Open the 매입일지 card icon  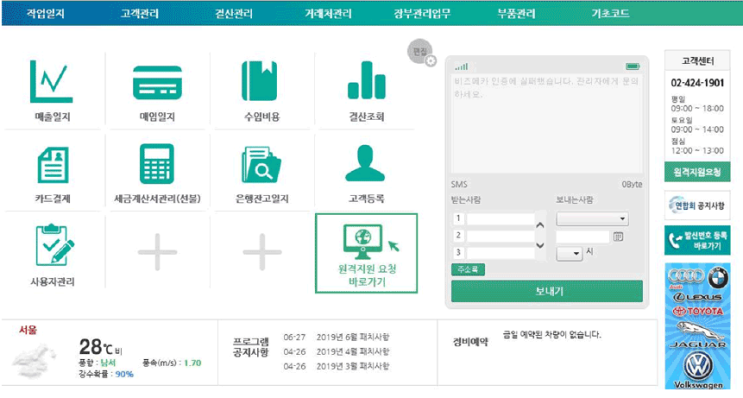tap(157, 82)
